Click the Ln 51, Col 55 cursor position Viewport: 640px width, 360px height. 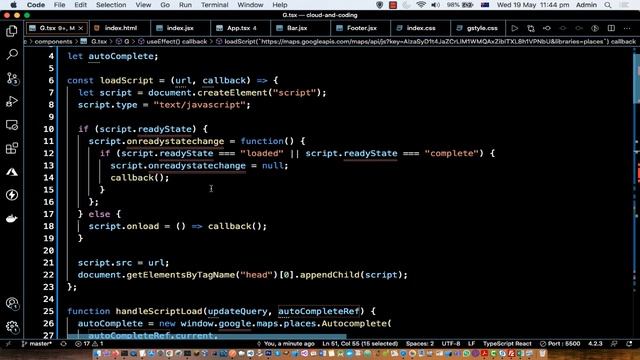[x=360, y=344]
